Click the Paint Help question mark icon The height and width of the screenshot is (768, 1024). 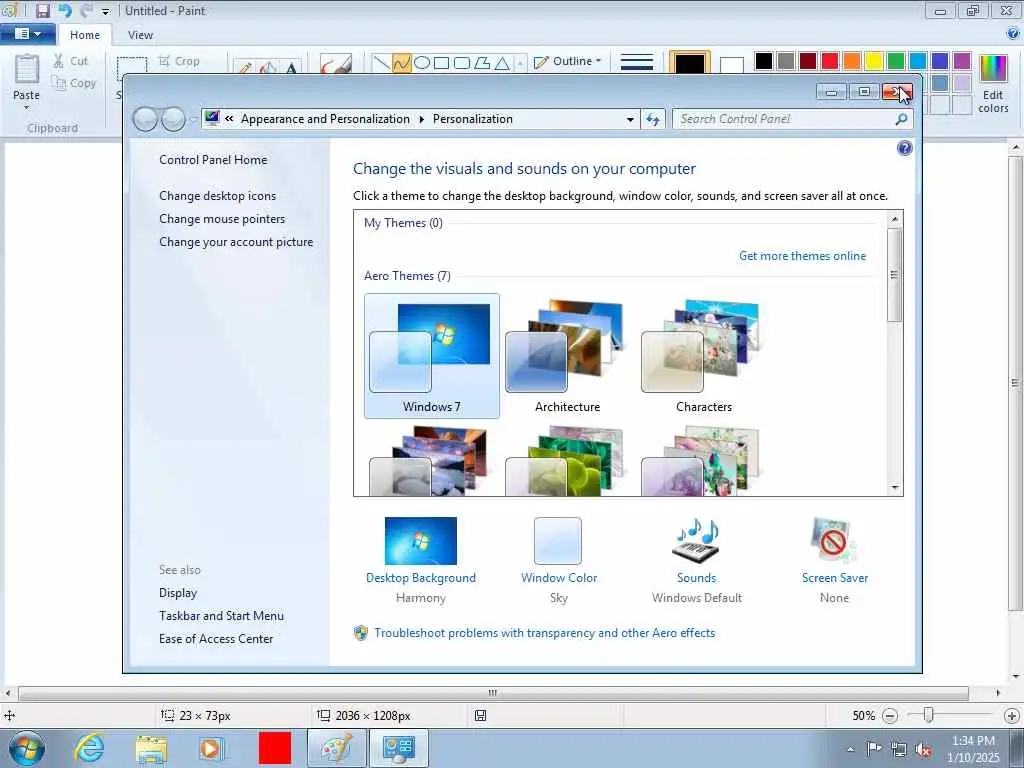(1014, 33)
